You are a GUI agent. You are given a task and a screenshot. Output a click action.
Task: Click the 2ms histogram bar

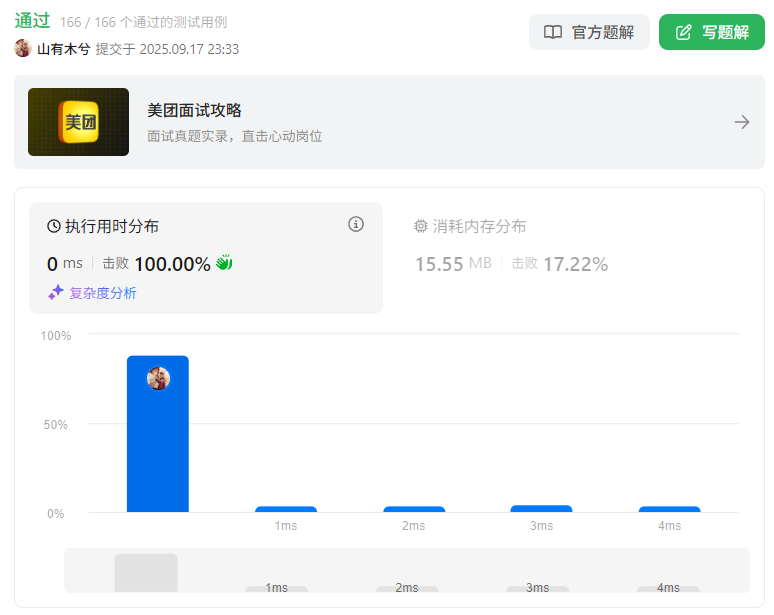point(414,509)
